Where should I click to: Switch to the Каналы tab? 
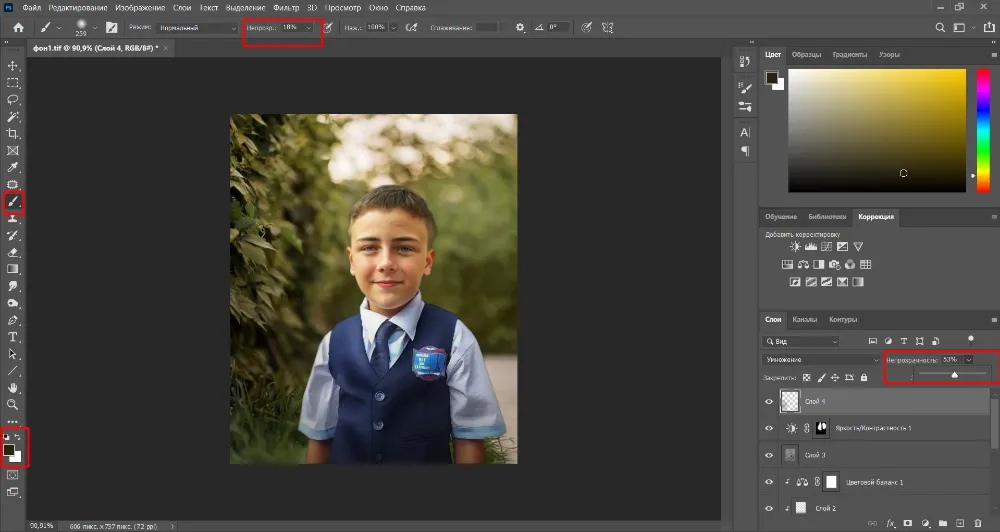tap(805, 320)
